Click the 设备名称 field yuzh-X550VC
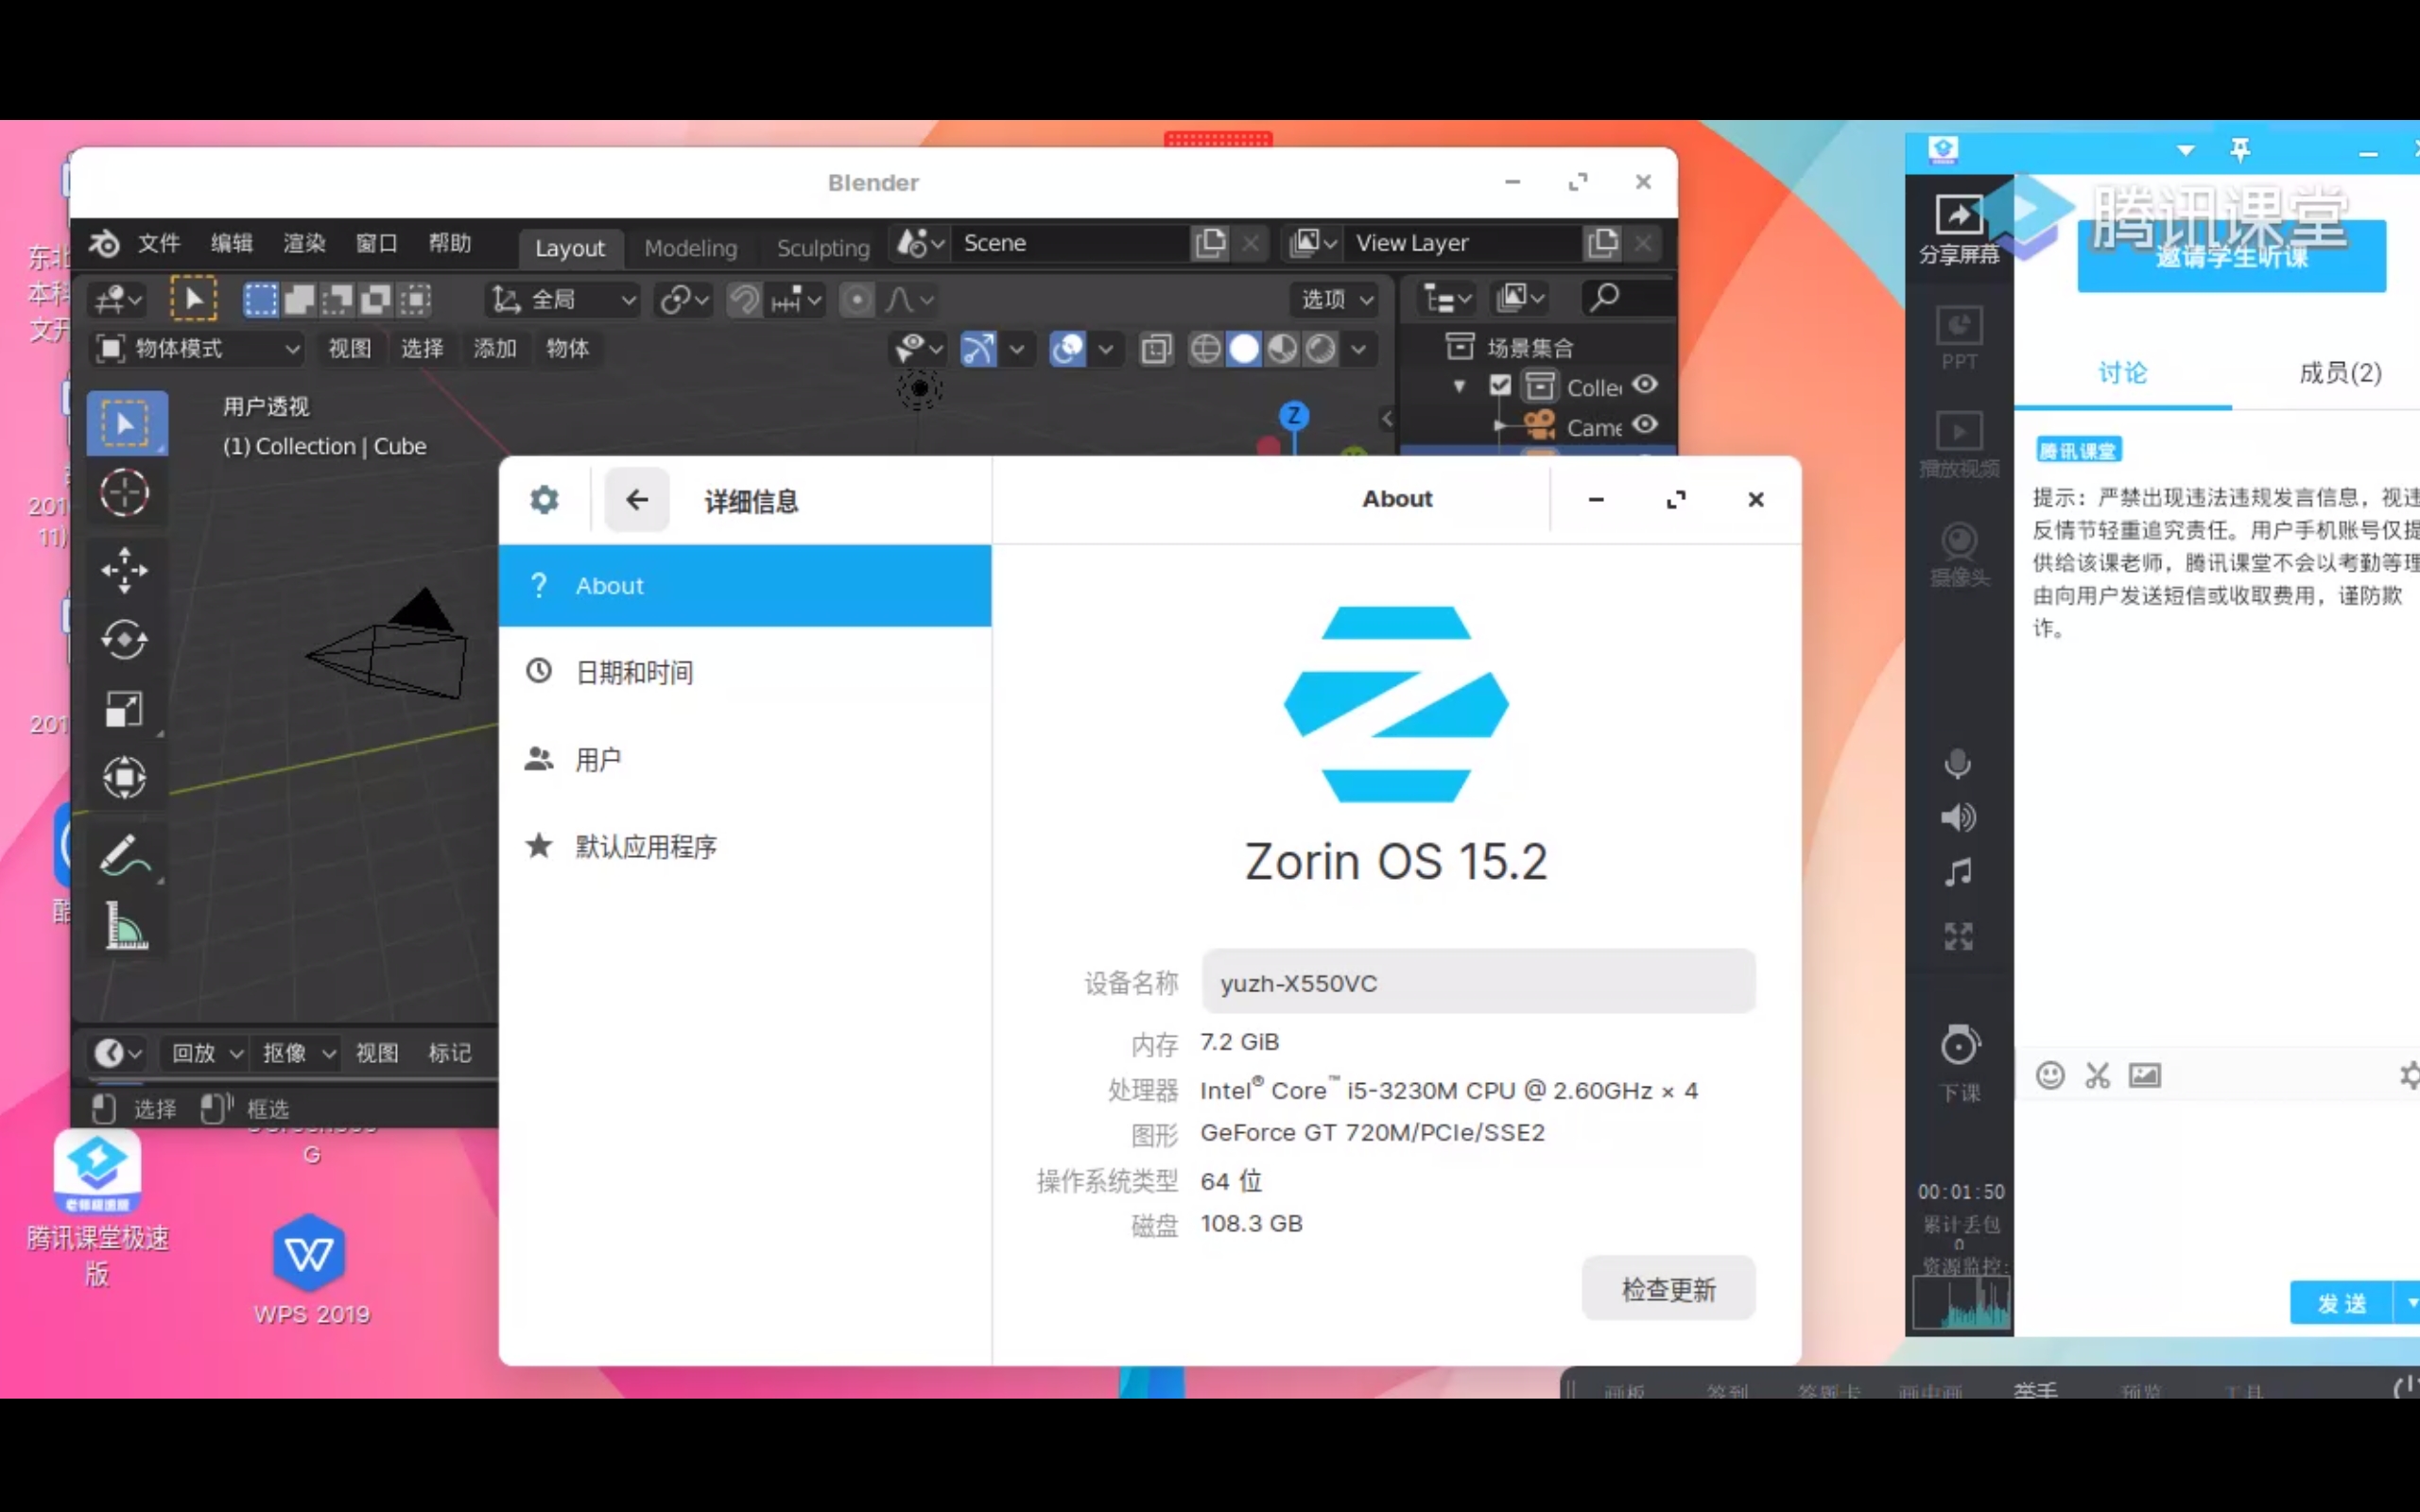2420x1512 pixels. pos(1478,982)
